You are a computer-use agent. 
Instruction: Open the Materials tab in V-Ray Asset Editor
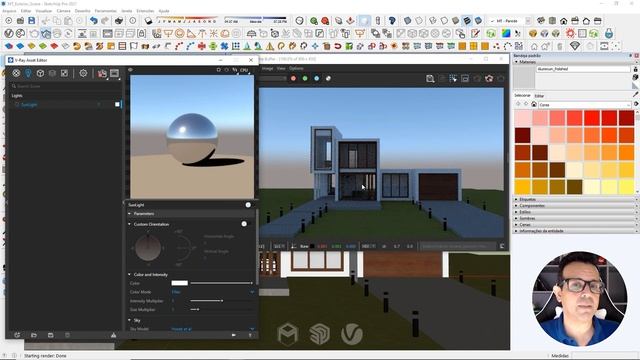pyautogui.click(x=16, y=73)
